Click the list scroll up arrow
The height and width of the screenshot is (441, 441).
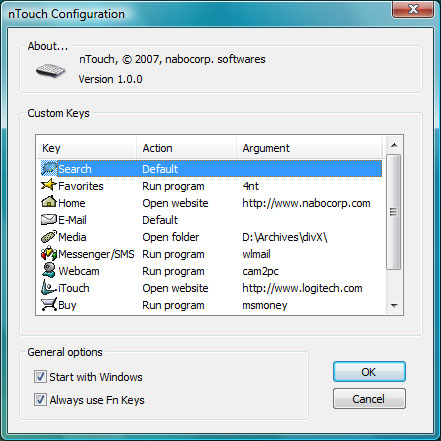[x=394, y=145]
